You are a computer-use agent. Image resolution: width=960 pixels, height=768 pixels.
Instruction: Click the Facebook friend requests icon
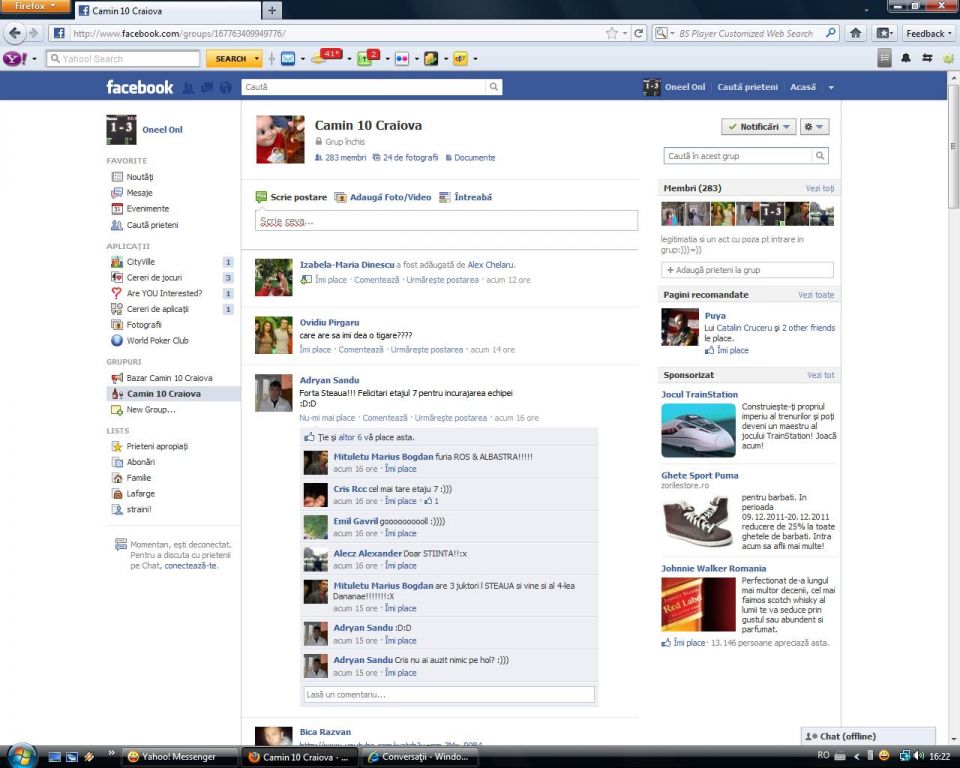pyautogui.click(x=188, y=88)
